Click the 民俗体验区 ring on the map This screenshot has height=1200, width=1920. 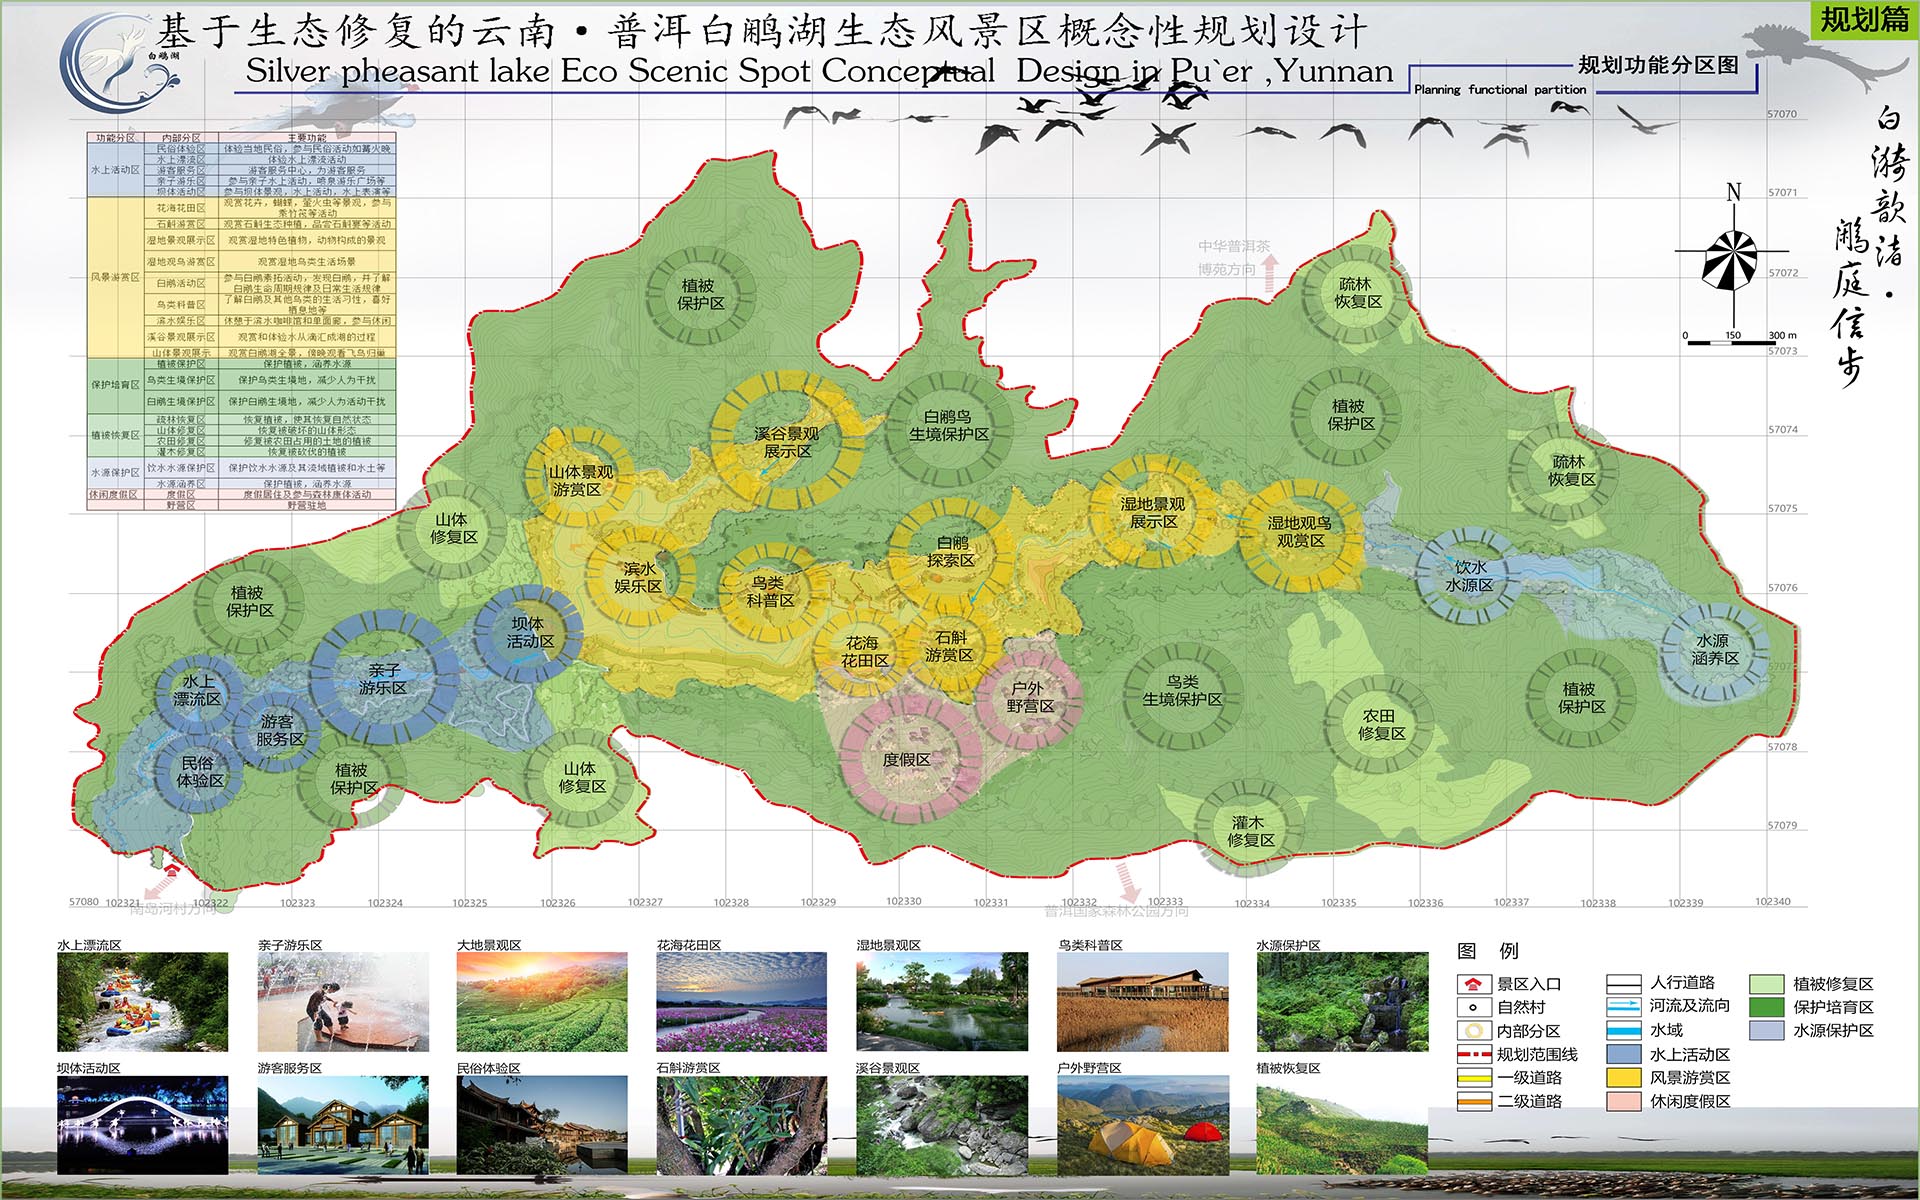tap(199, 771)
